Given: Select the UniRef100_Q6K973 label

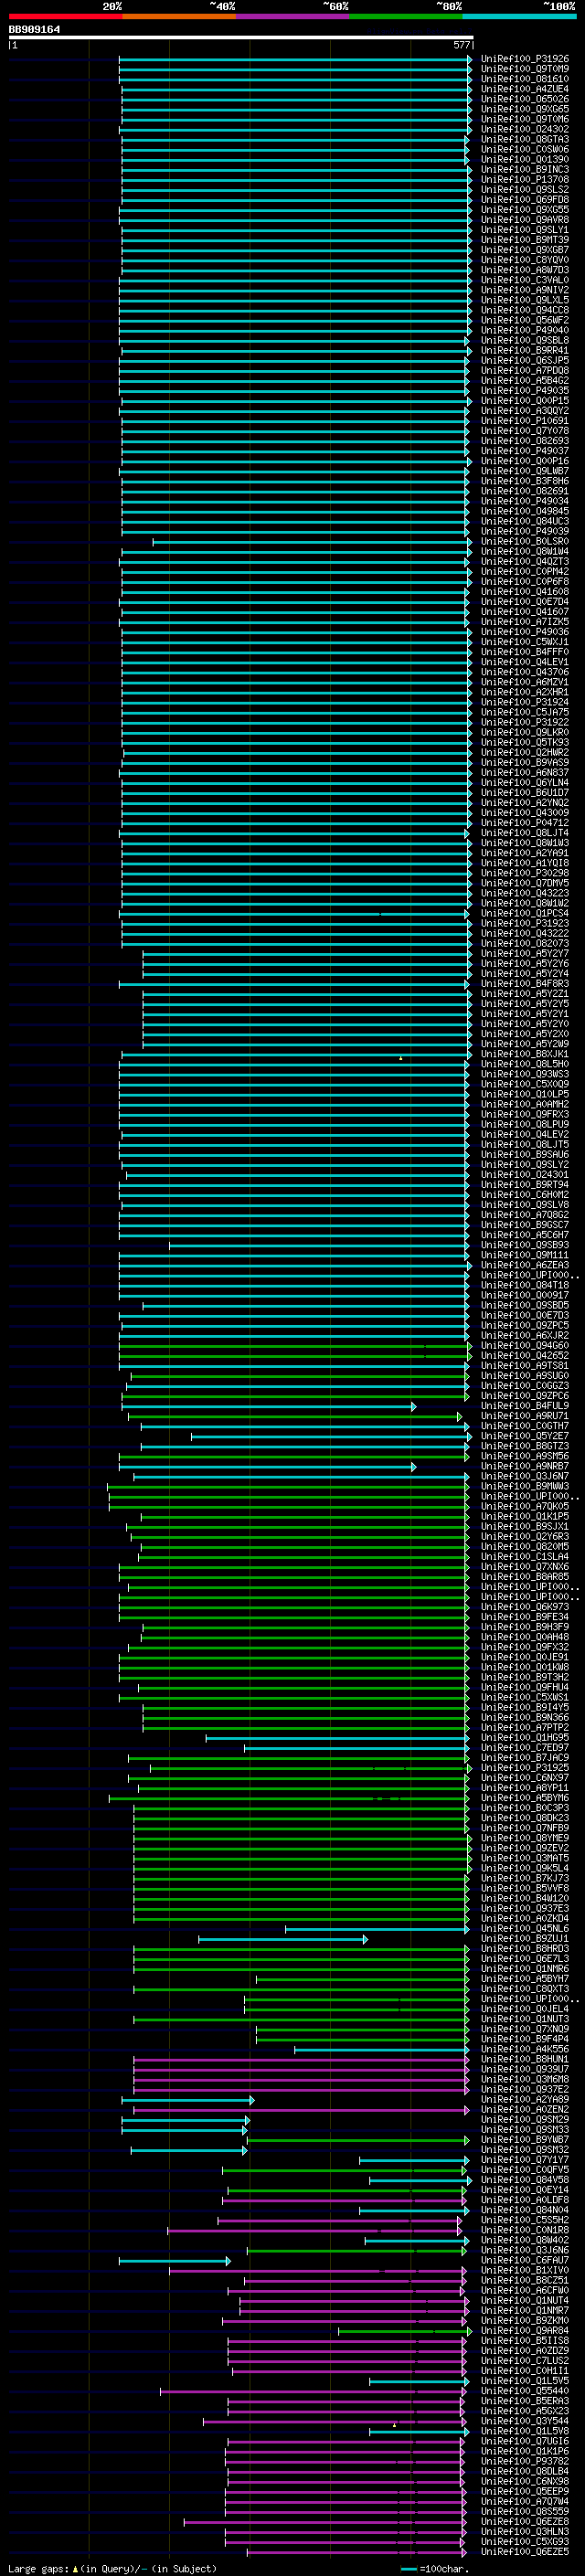Looking at the screenshot, I should 525,1607.
